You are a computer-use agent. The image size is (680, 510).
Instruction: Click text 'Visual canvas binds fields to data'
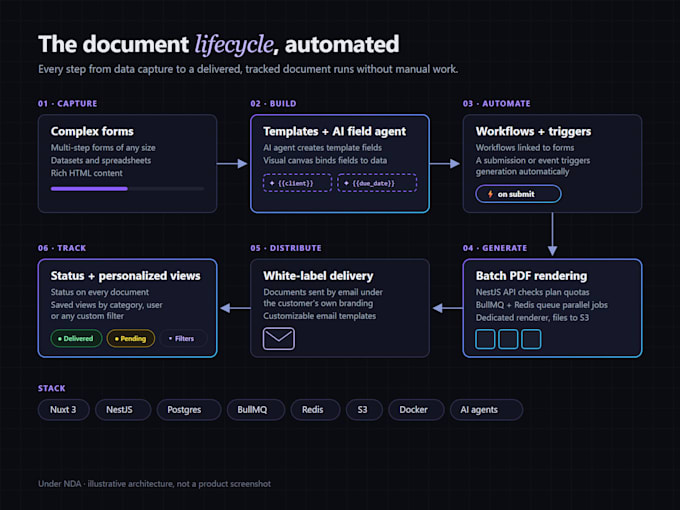(x=325, y=160)
